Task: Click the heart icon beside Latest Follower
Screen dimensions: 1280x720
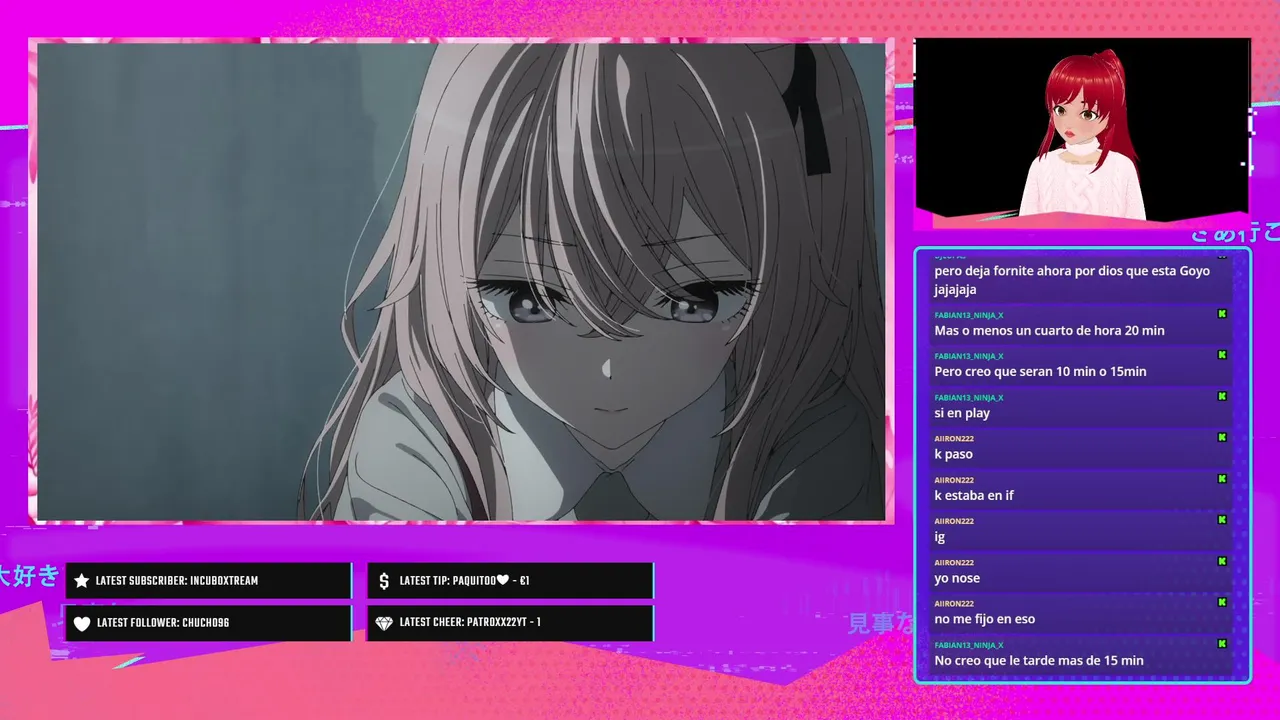Action: pyautogui.click(x=82, y=623)
